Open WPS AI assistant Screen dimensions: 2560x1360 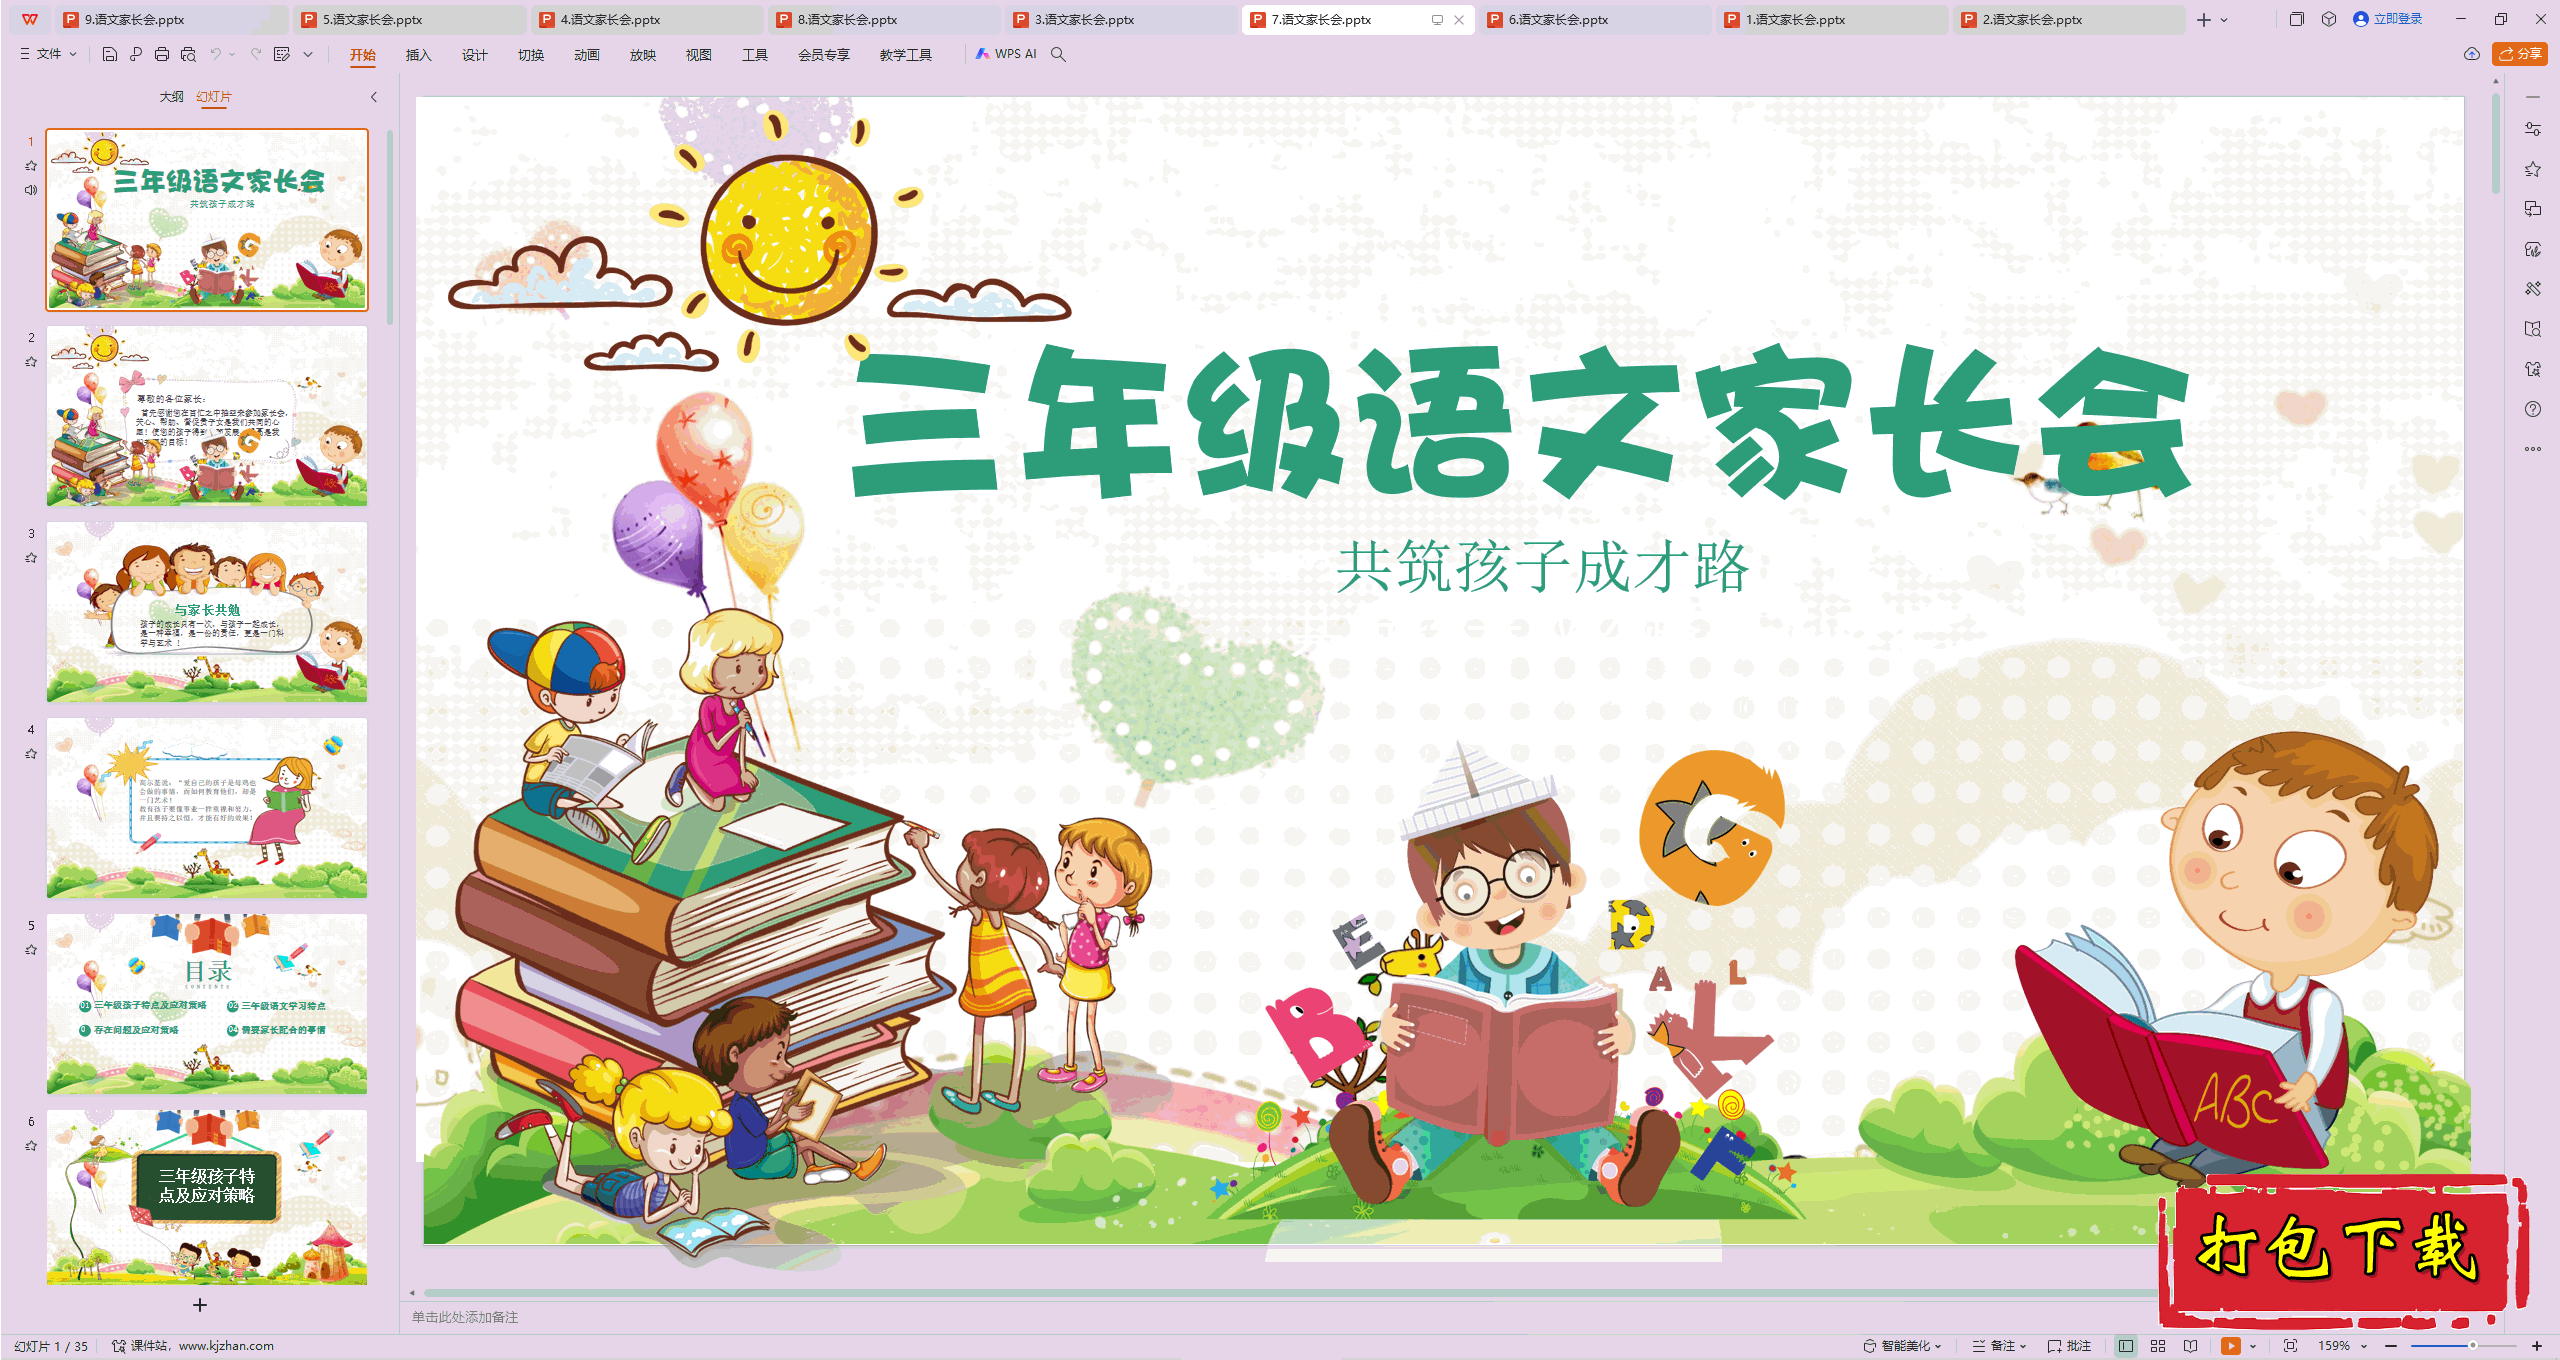click(1006, 54)
